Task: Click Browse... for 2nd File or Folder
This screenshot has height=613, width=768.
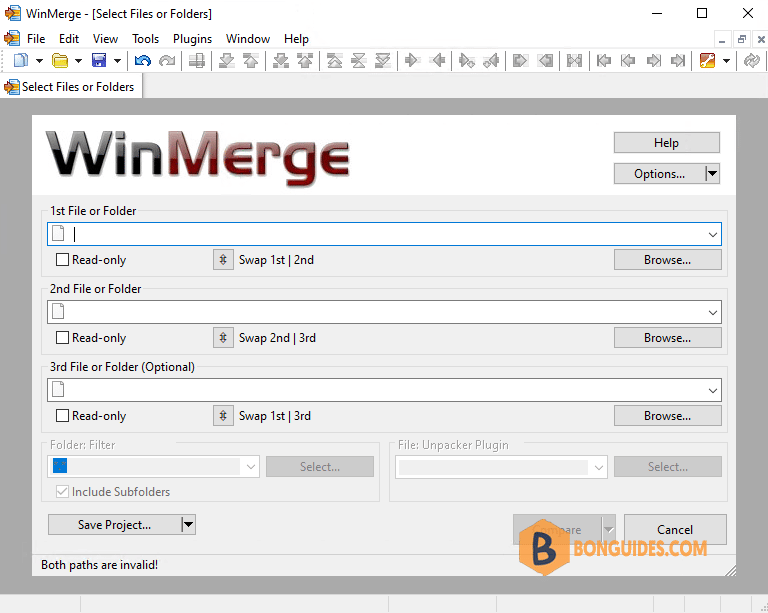Action: pos(668,338)
